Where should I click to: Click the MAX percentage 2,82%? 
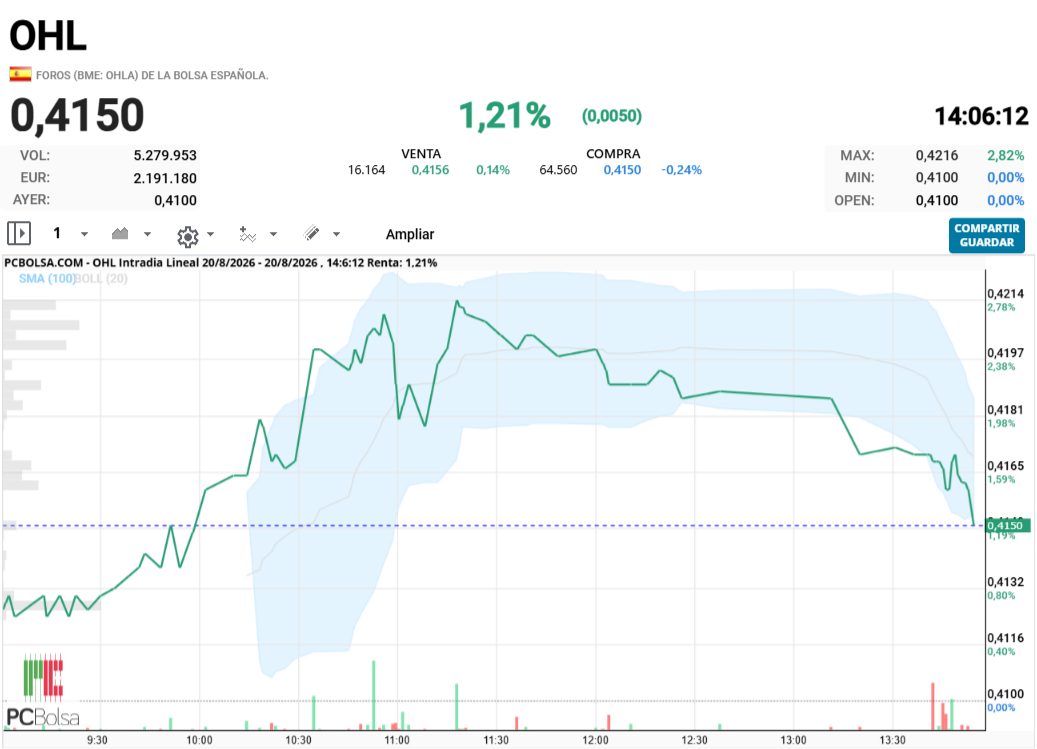tap(1005, 155)
